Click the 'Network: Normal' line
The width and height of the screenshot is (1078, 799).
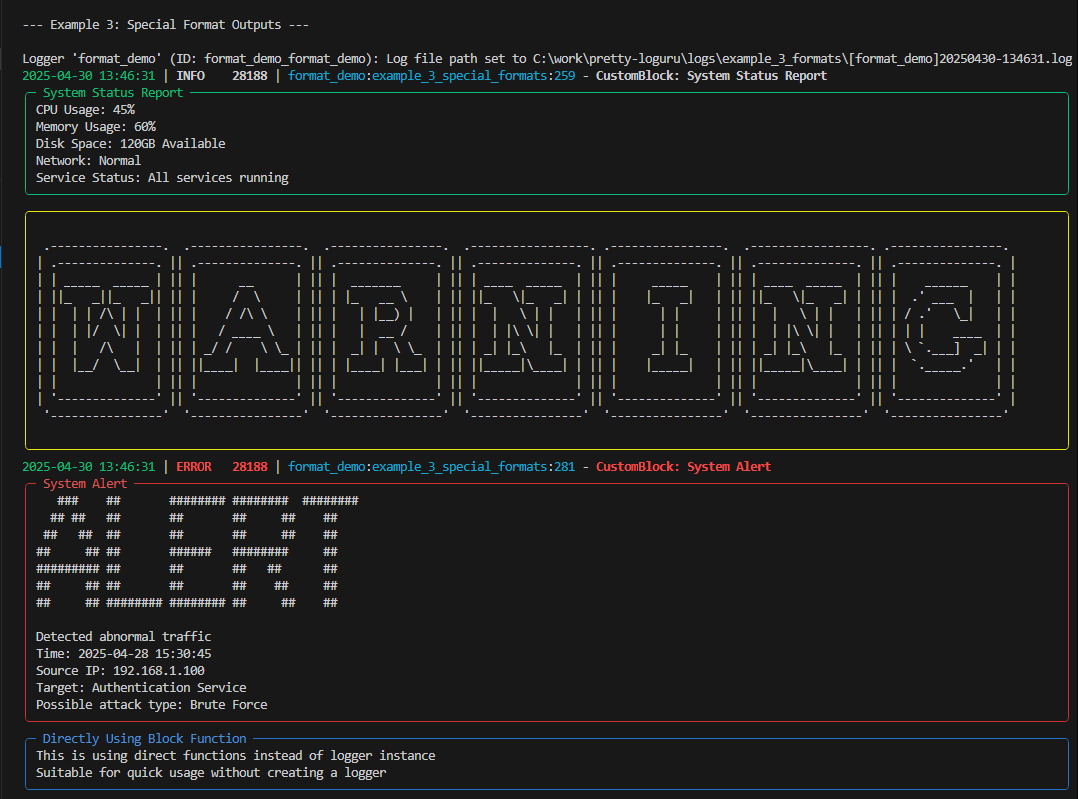tap(88, 161)
